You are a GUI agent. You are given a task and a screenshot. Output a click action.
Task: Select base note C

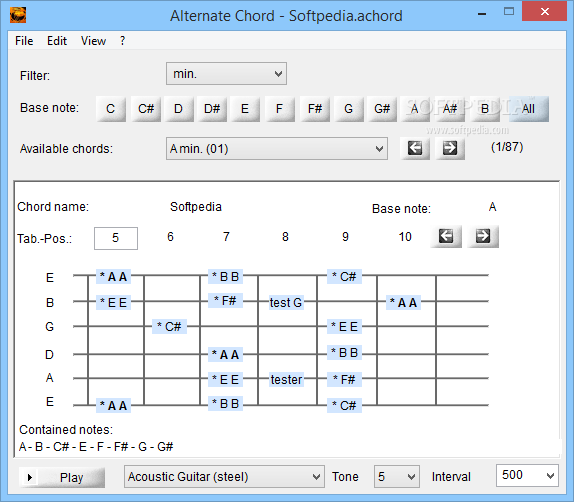[x=111, y=109]
